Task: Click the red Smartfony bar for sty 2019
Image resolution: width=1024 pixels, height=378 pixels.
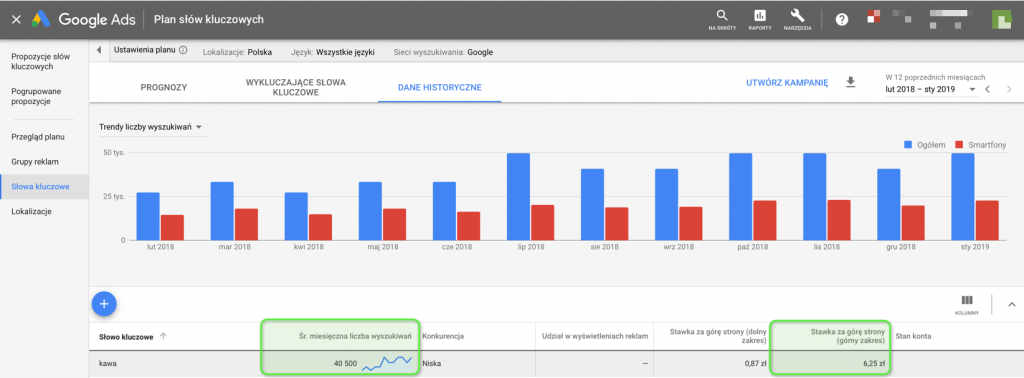Action: (987, 220)
